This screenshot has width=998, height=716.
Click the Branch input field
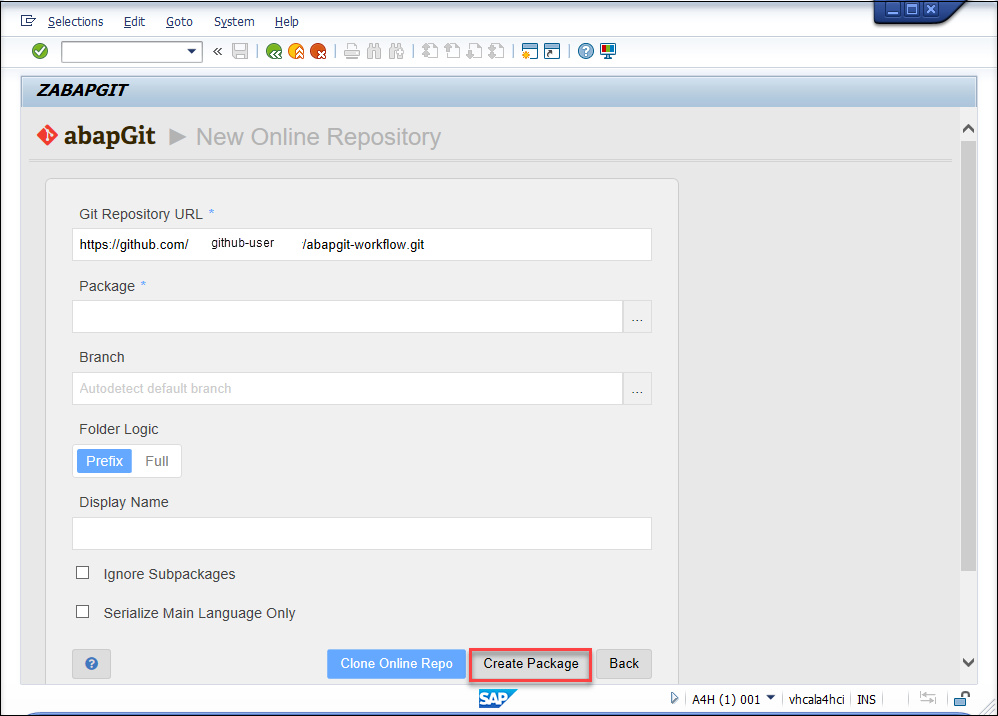tap(348, 388)
